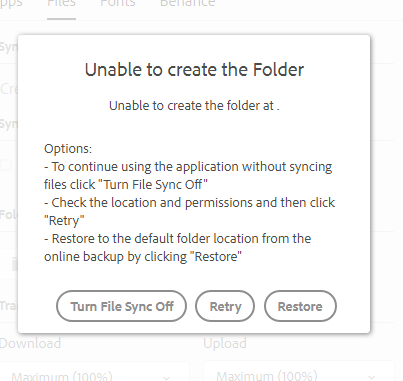The height and width of the screenshot is (381, 403).
Task: Click the Download label under the dialog
Action: click(30, 343)
